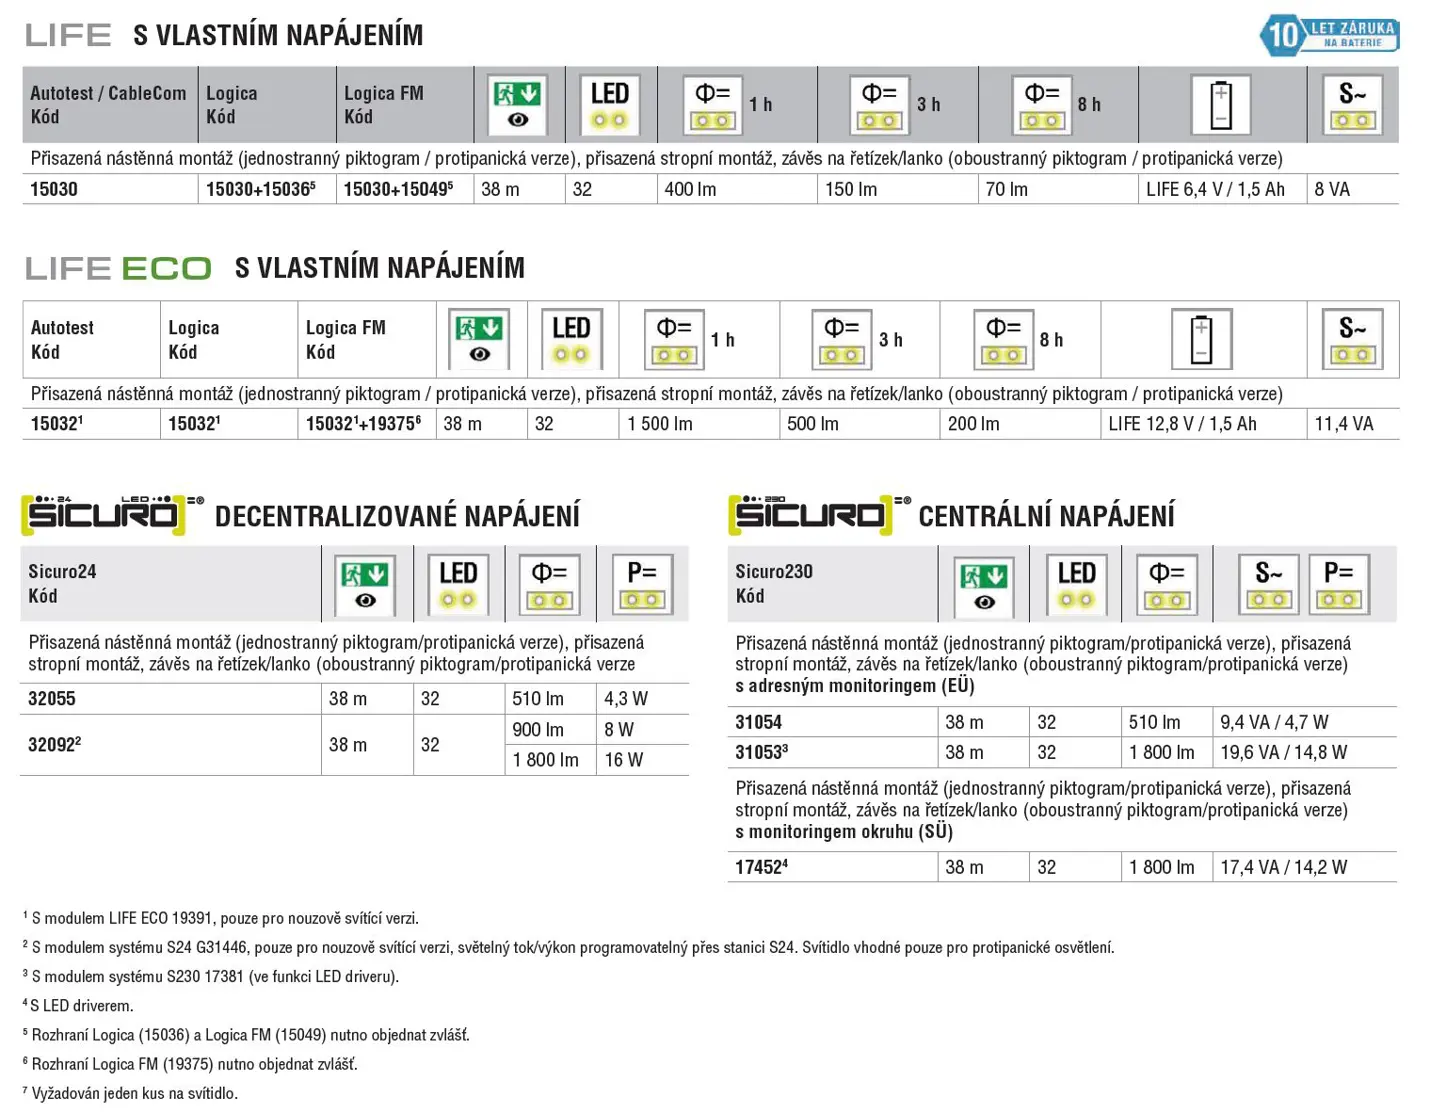Select the "400 lm" cell in LIFE table

click(x=737, y=189)
